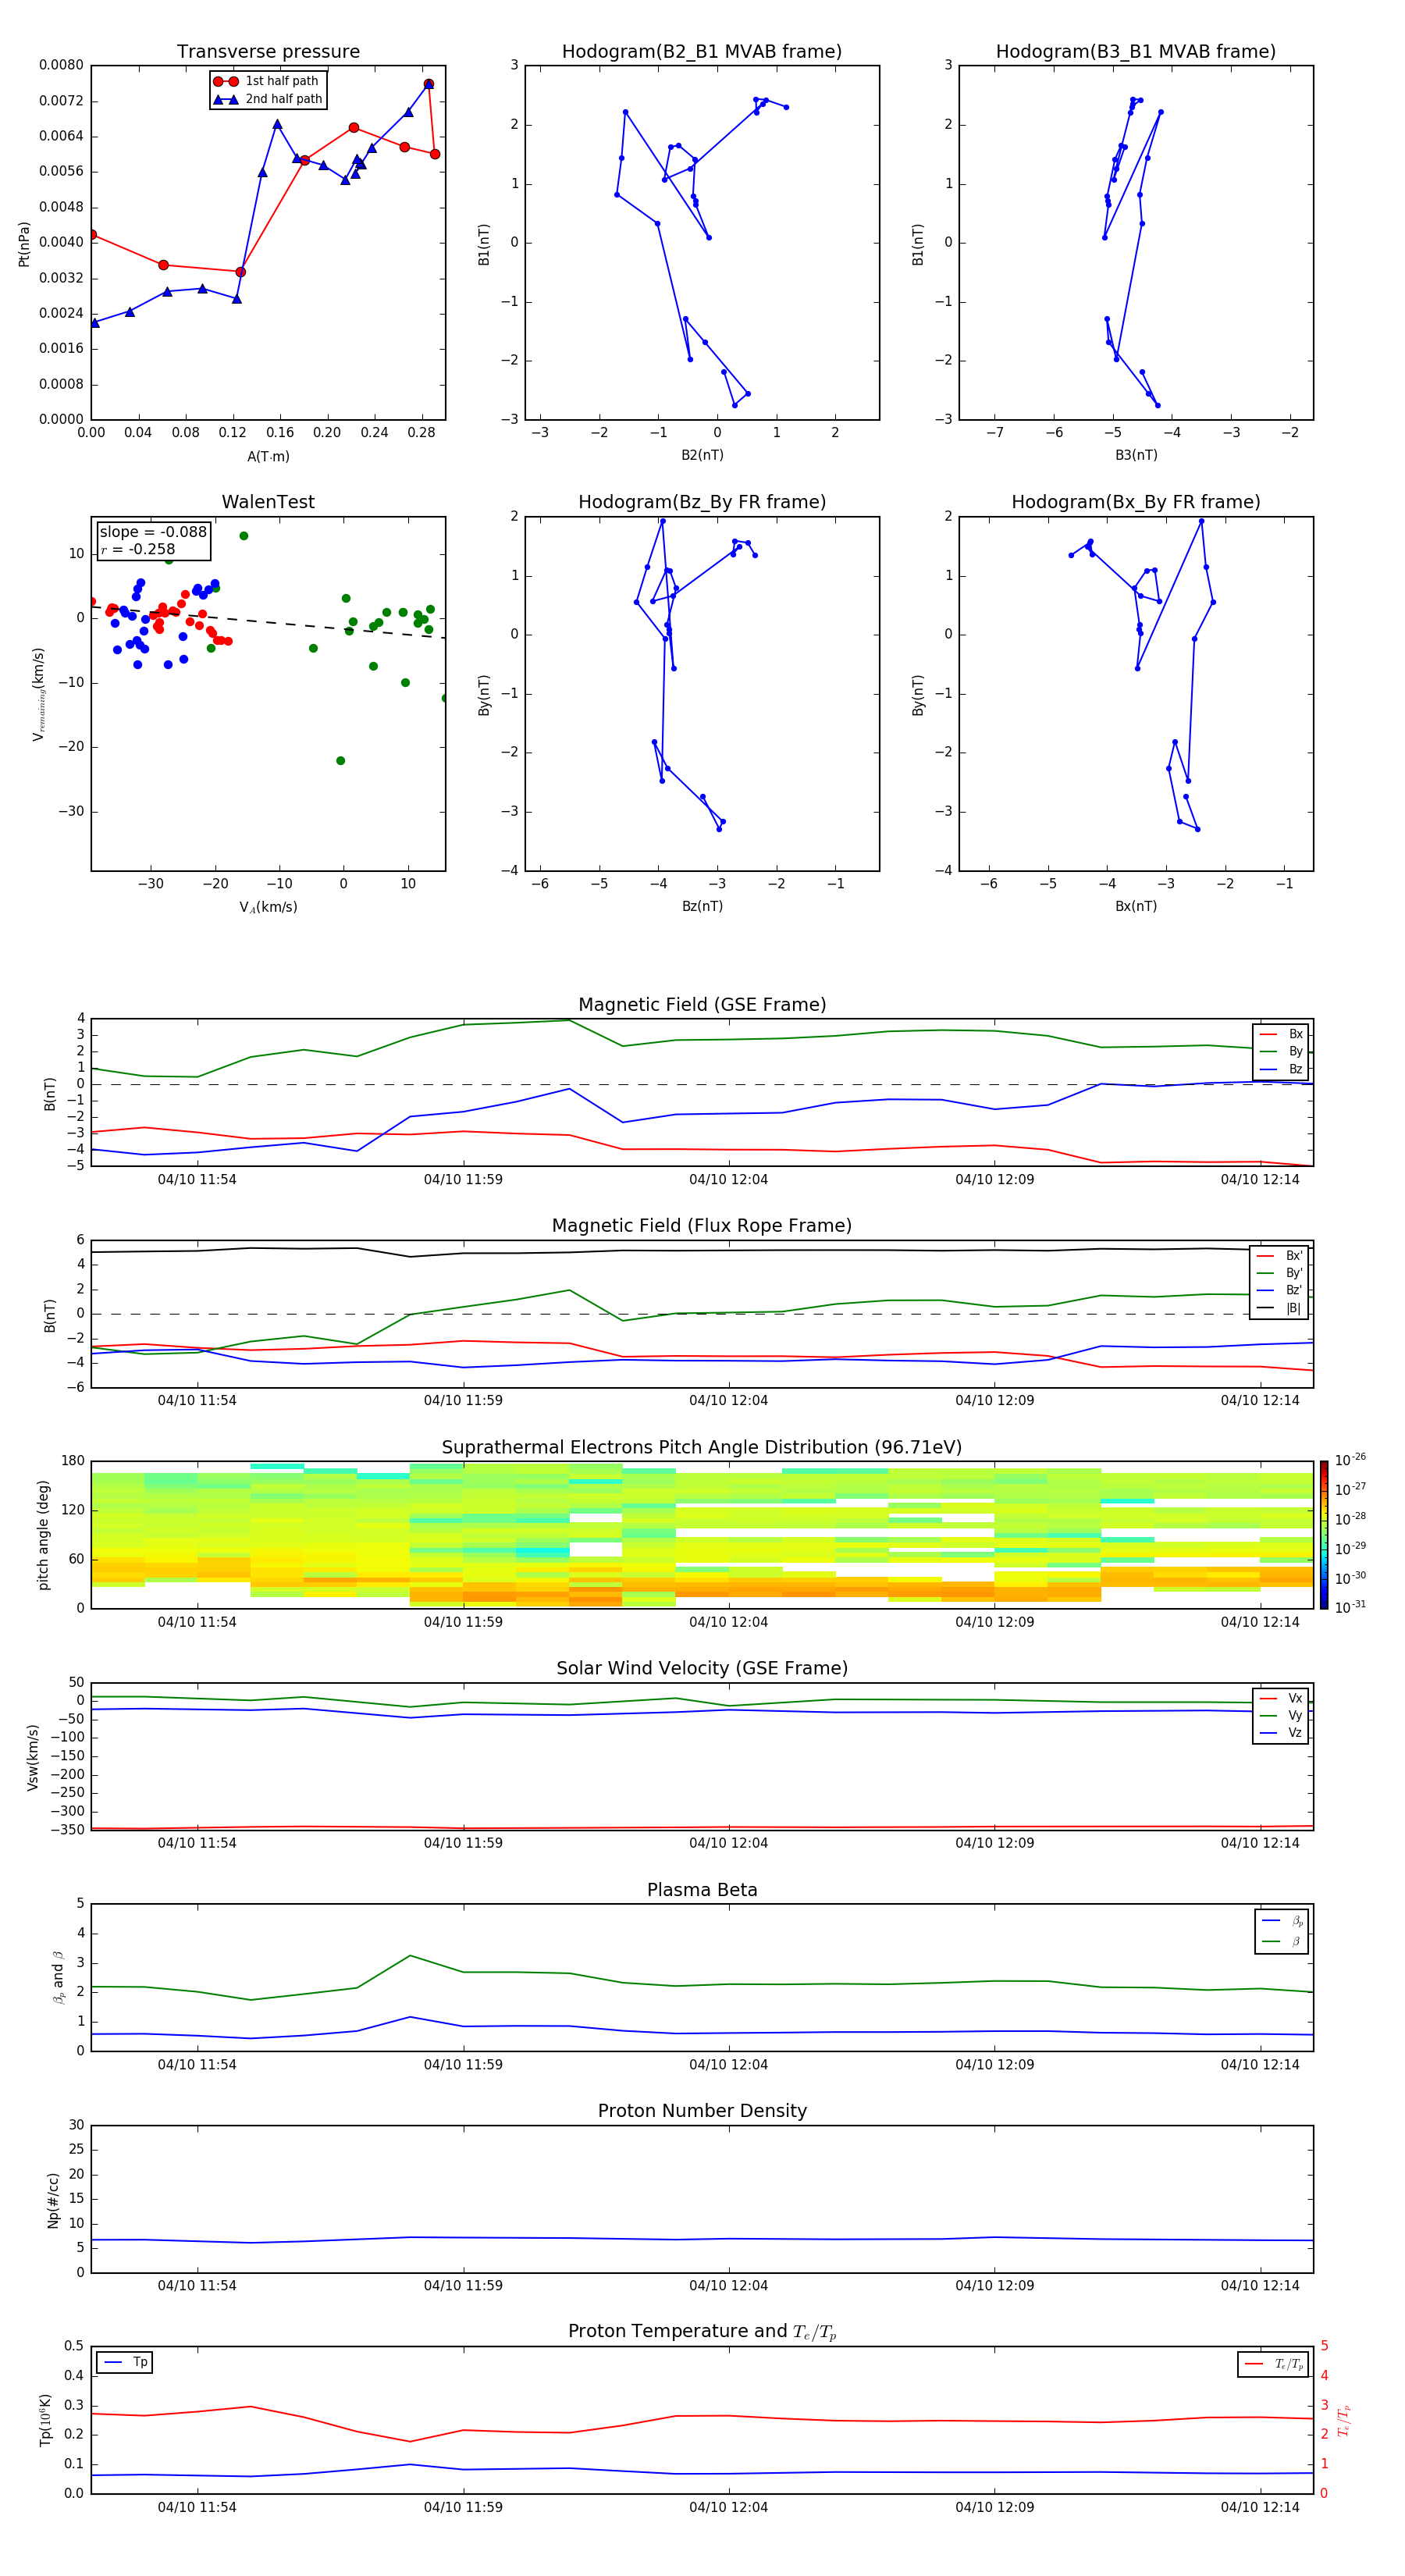Click the 'r = -0.258' annotation
Screen dimensions: 1405x2576
[138, 549]
